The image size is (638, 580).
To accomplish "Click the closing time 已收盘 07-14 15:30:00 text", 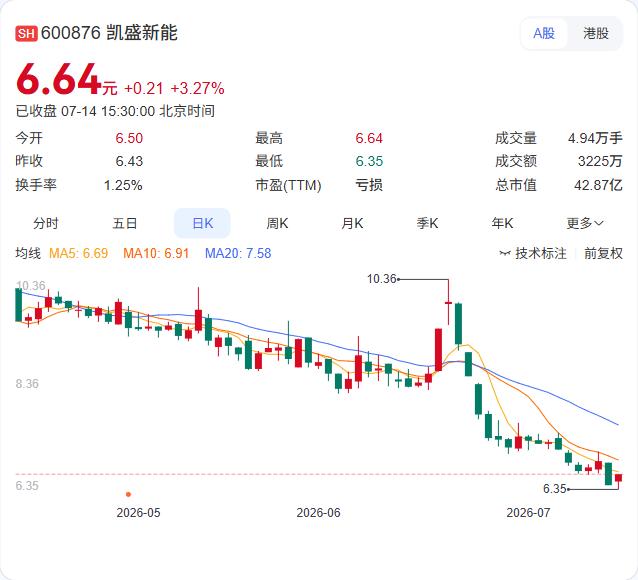I will point(115,111).
